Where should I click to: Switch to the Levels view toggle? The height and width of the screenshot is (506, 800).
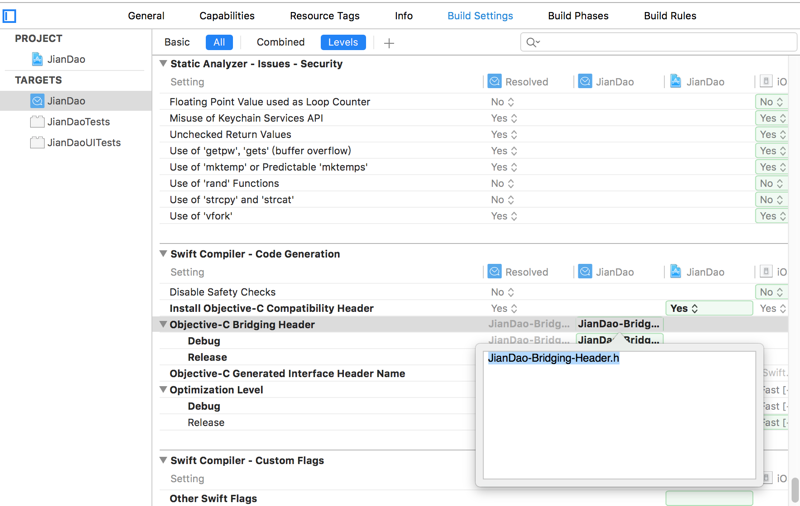342,43
